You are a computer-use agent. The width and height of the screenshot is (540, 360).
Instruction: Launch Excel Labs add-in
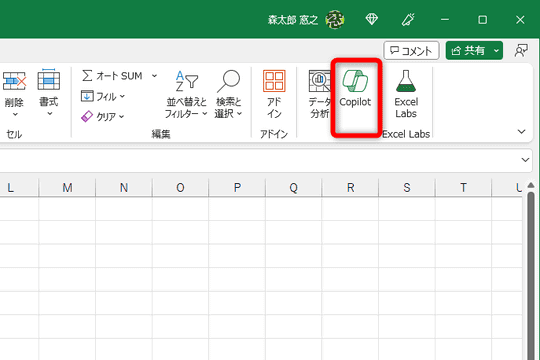406,94
